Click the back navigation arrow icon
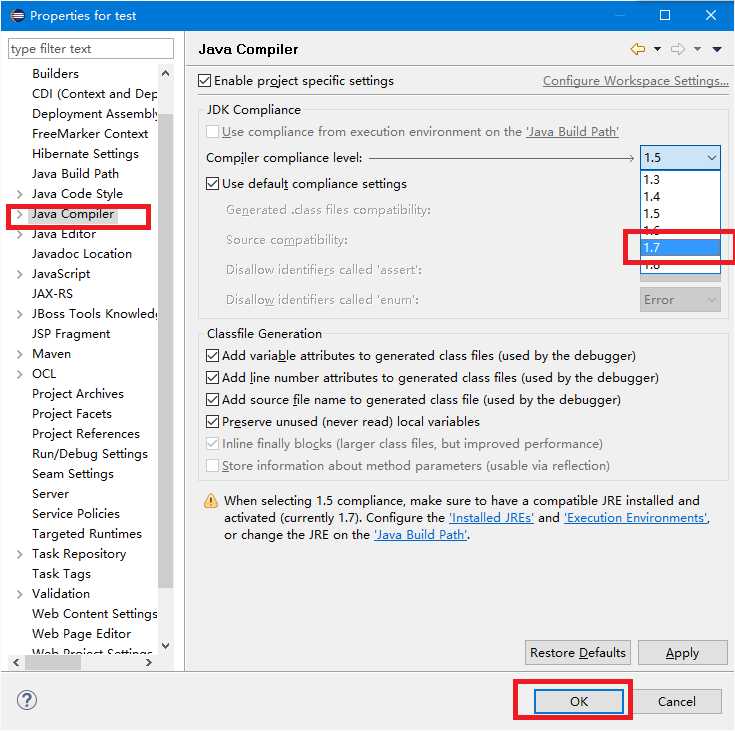The image size is (735, 731). point(638,49)
